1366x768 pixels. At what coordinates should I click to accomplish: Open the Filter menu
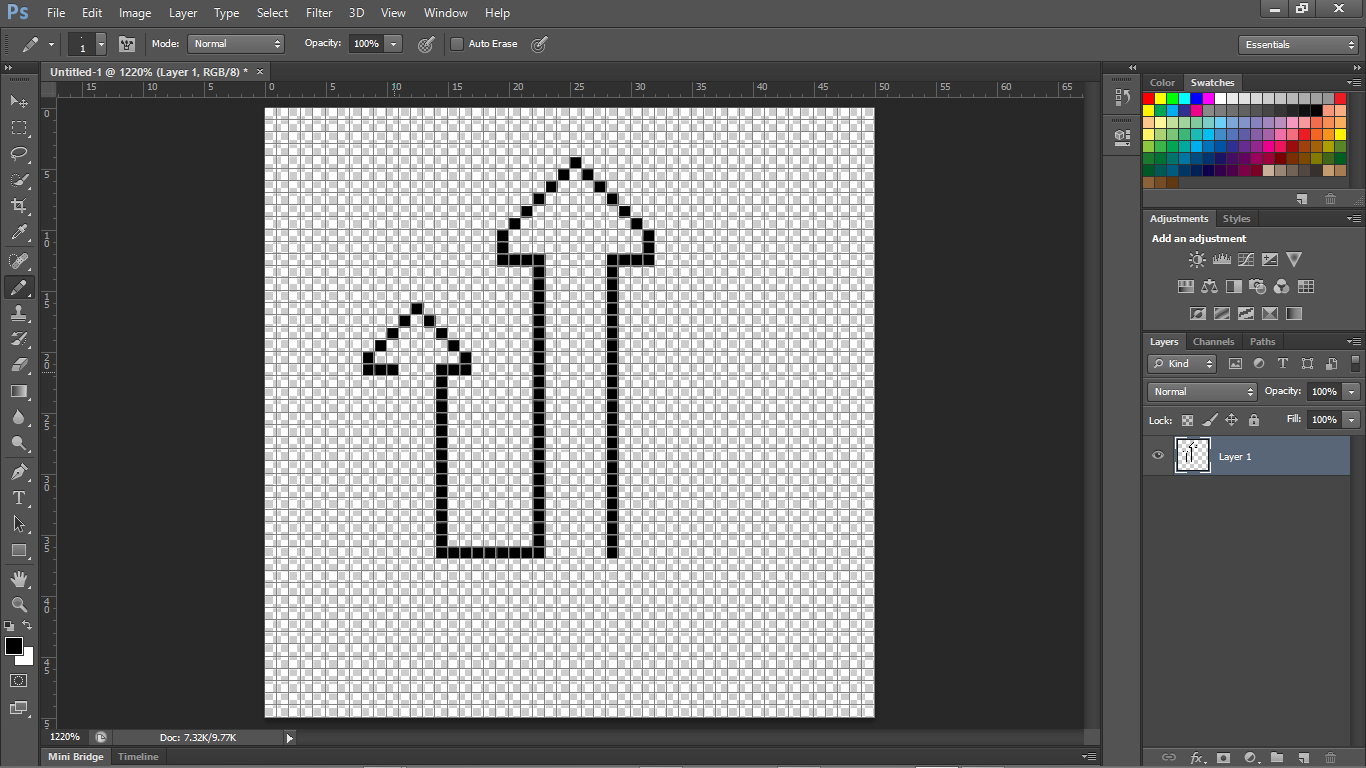pos(319,13)
